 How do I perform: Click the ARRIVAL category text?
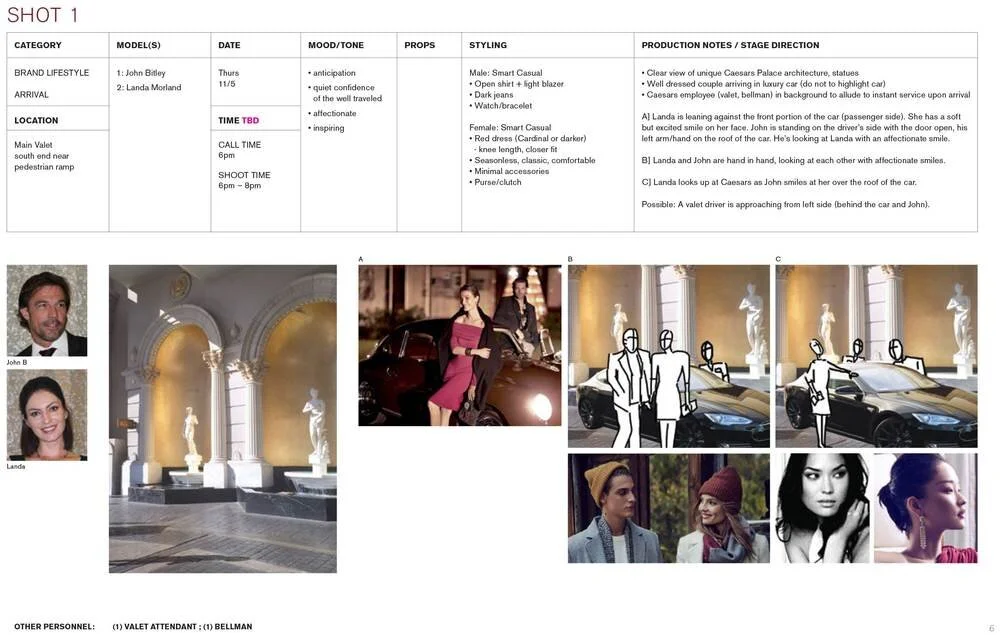pos(31,94)
